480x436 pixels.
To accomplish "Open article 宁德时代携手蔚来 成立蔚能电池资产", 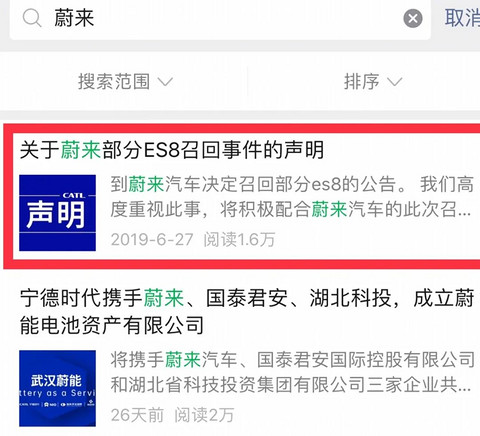I will coord(247,312).
